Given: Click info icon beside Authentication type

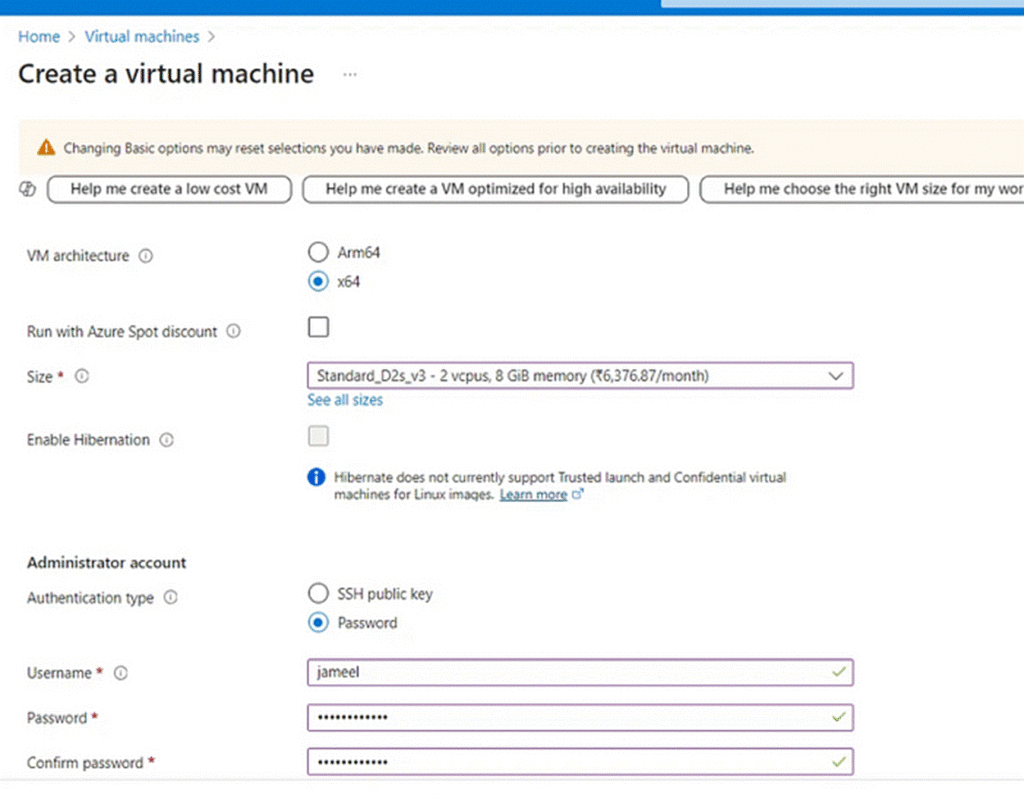Looking at the screenshot, I should (x=171, y=598).
